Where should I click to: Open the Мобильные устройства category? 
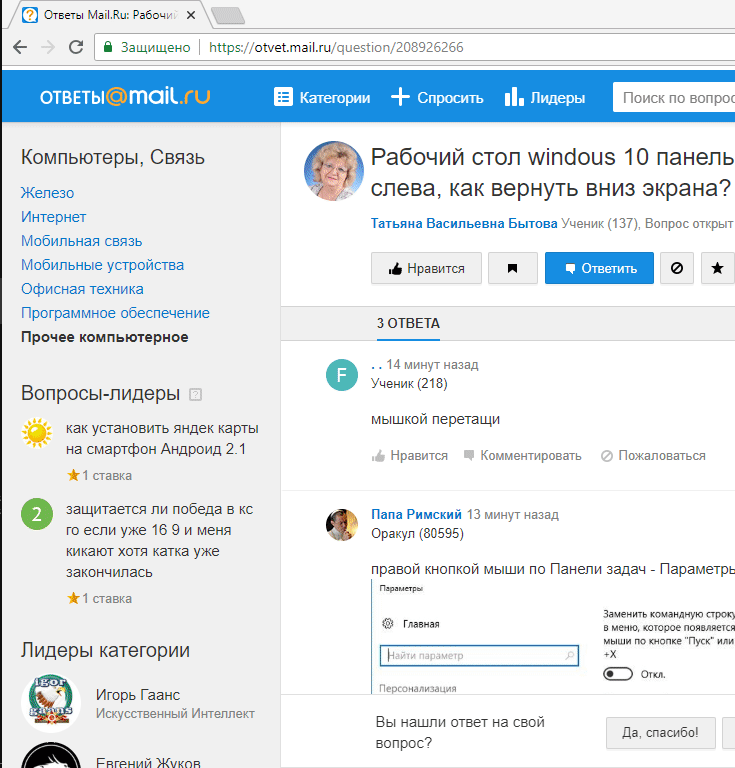click(102, 264)
